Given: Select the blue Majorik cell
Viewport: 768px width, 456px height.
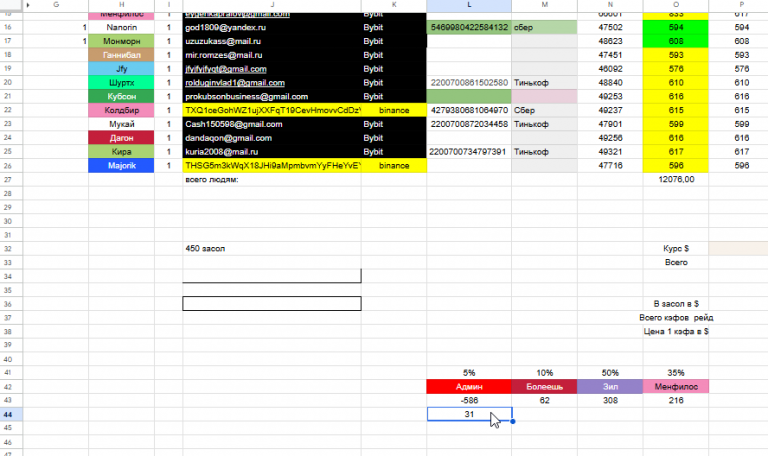Looking at the screenshot, I should (x=121, y=166).
